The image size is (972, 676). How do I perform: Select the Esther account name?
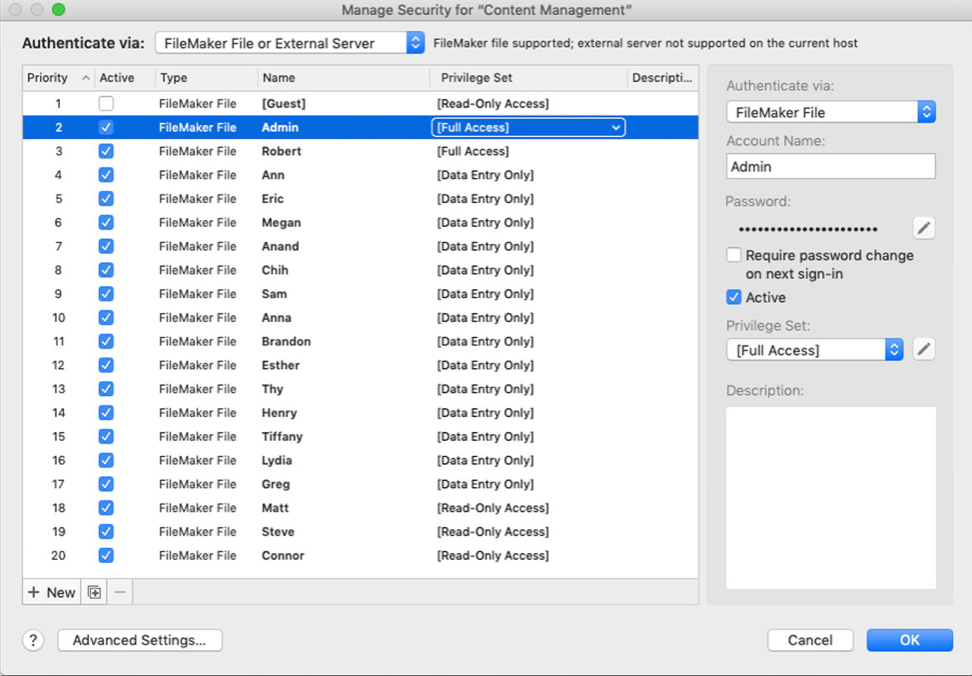click(281, 365)
